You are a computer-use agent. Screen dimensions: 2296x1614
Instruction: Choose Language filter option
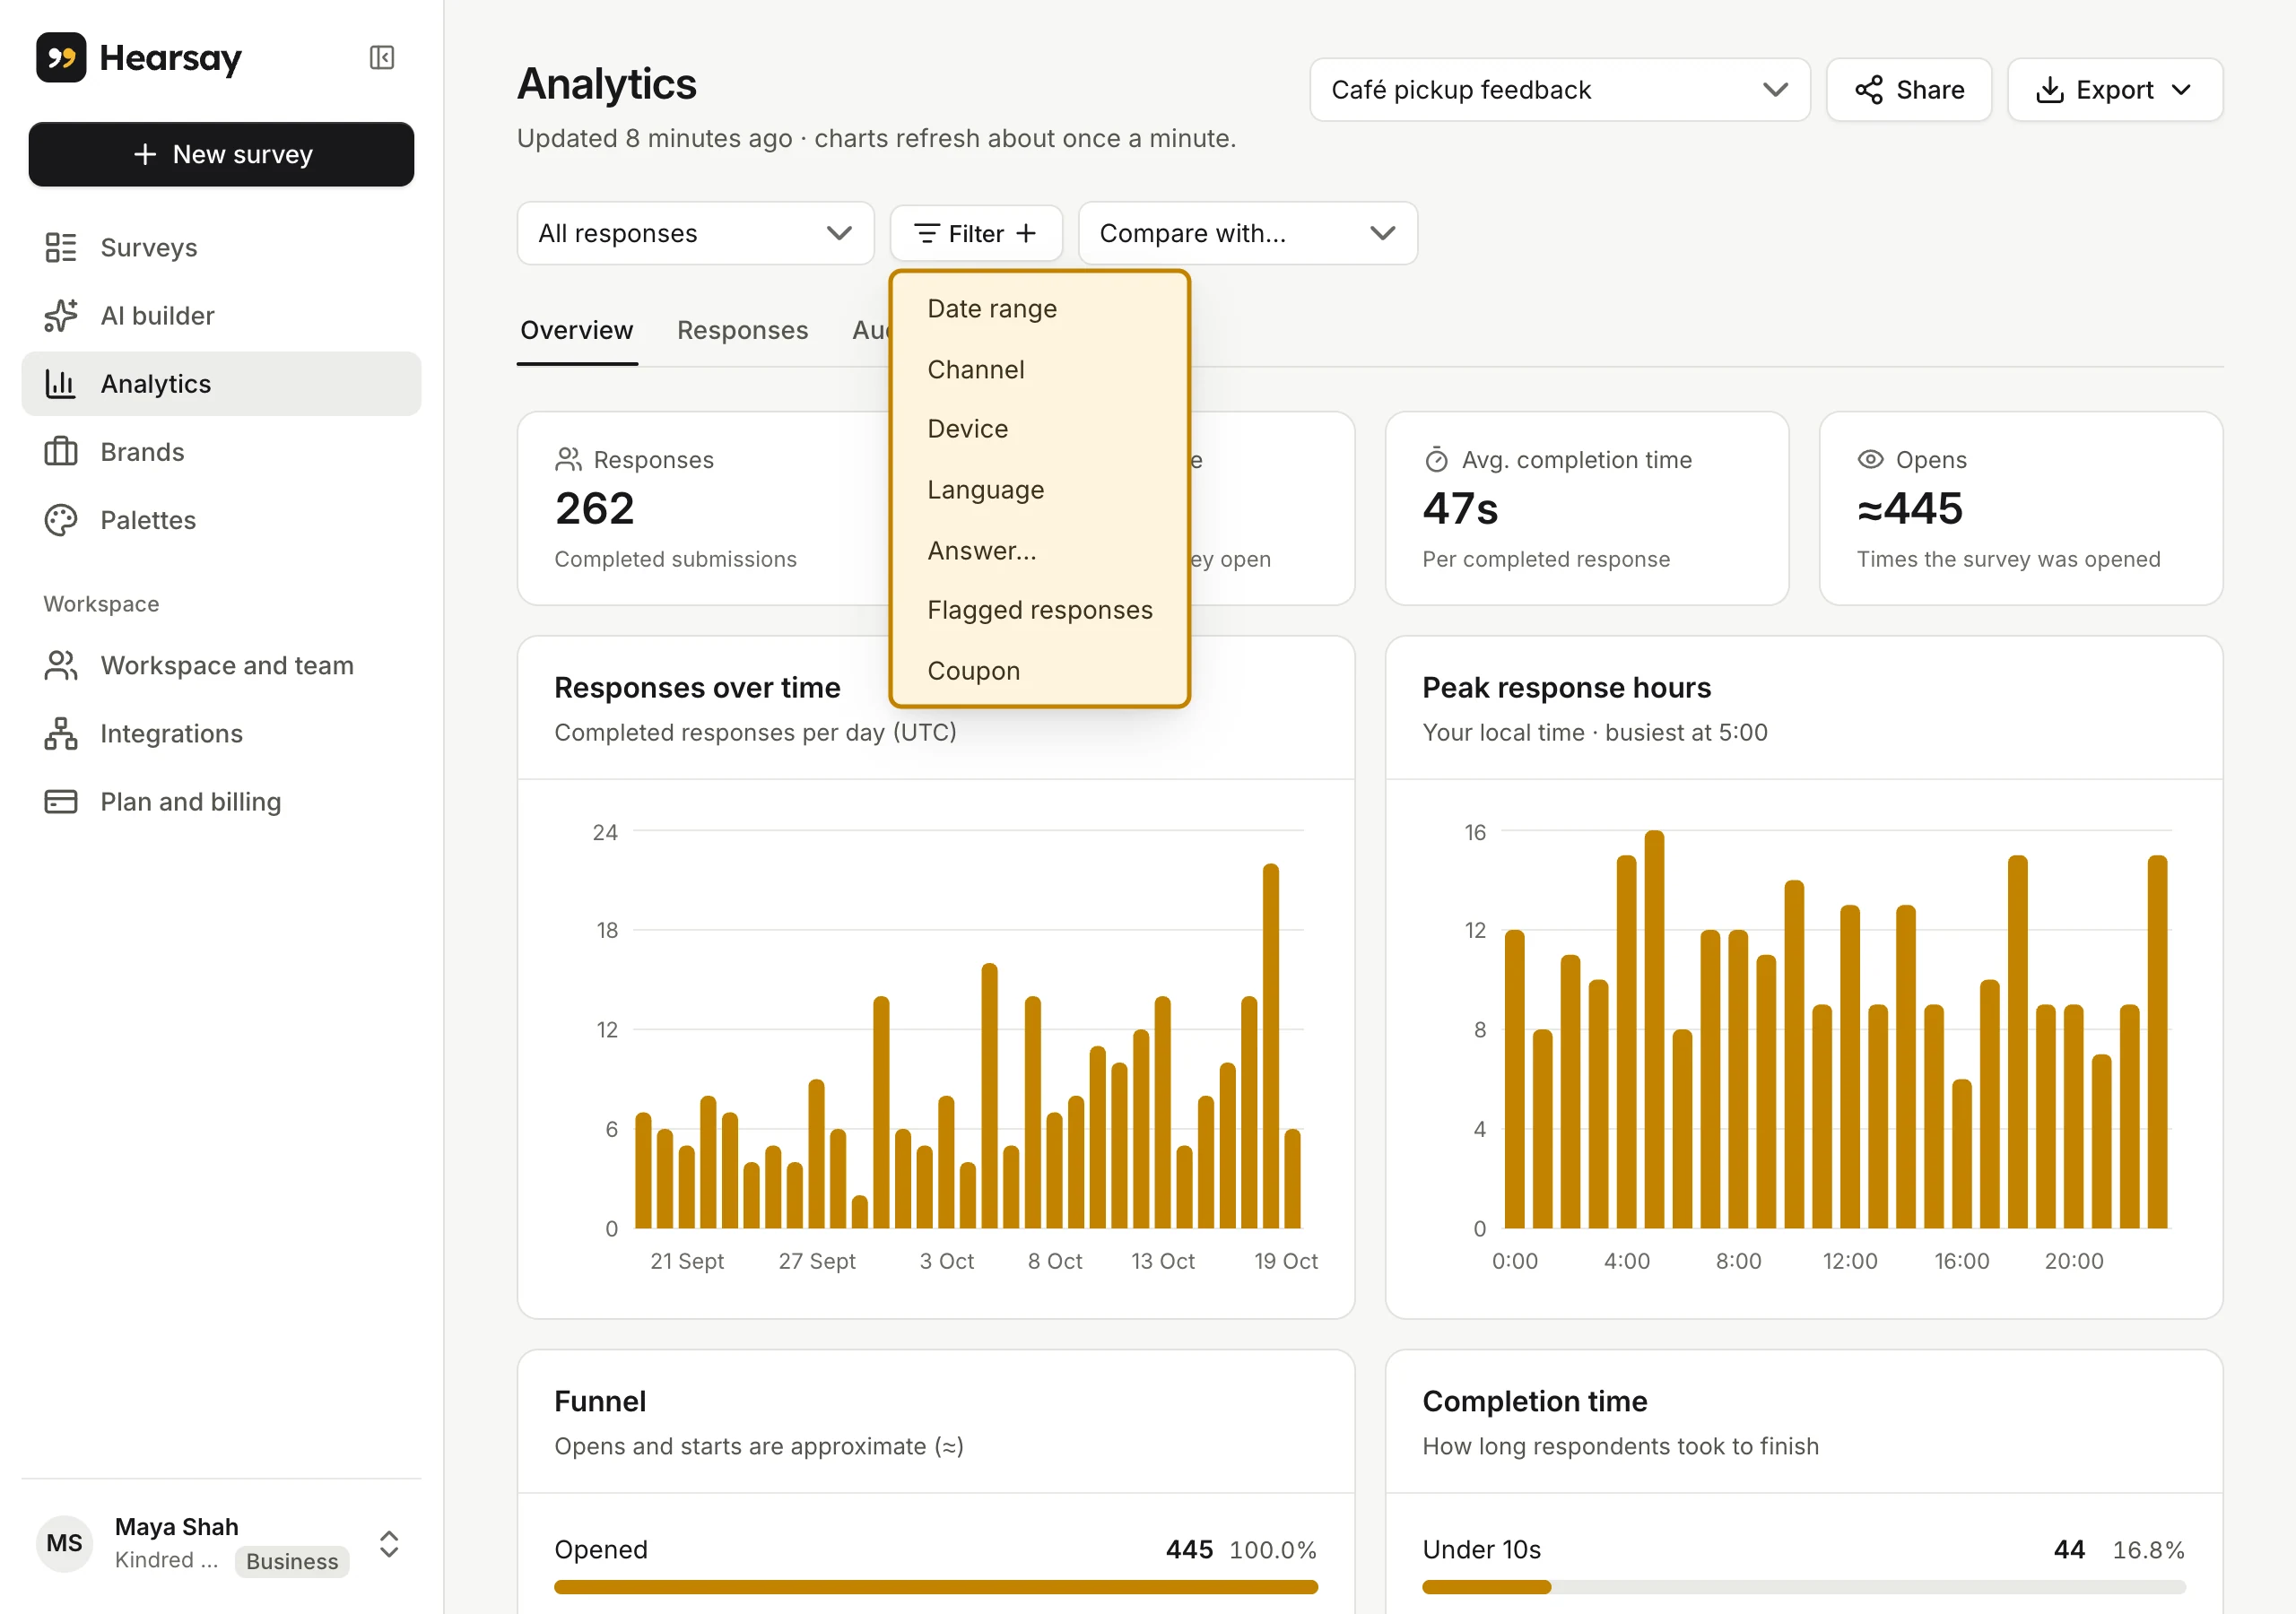pos(1039,490)
